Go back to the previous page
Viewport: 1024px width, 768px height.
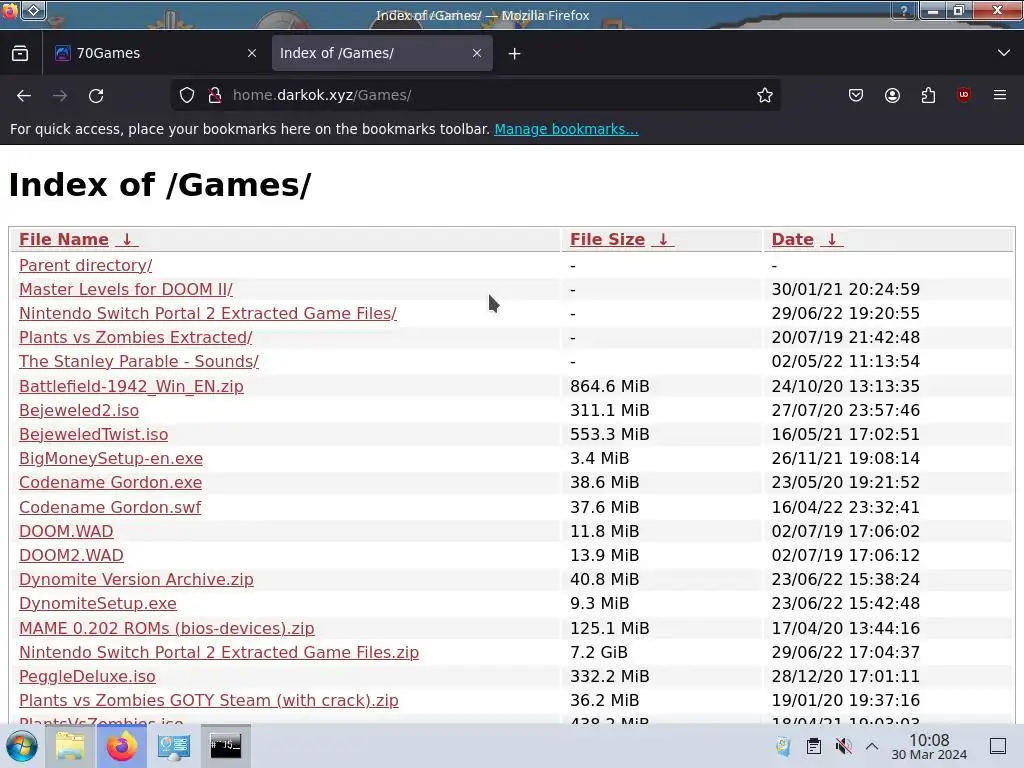pos(24,95)
